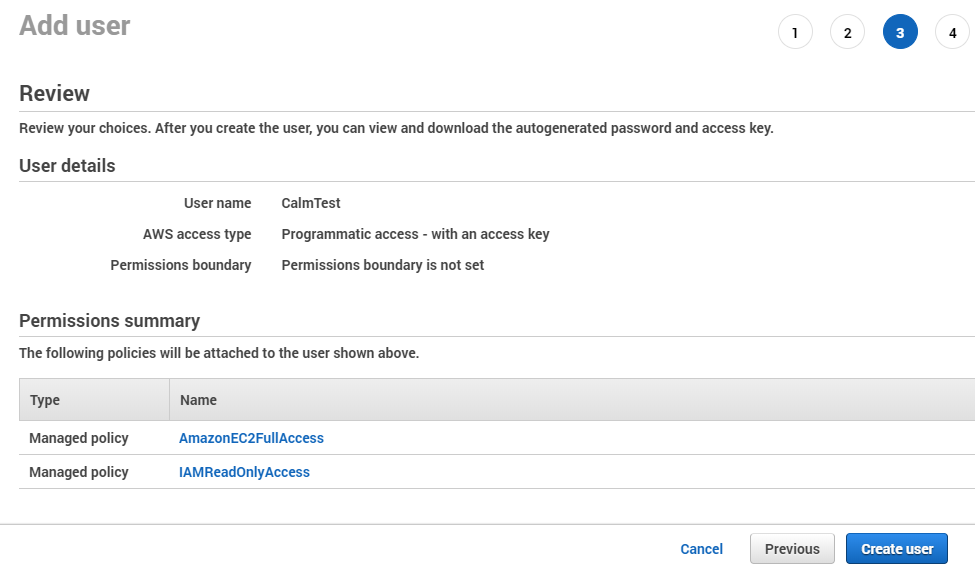Select Managed policy cell for AmazonEC2FullAccess row
975x569 pixels.
(79, 438)
